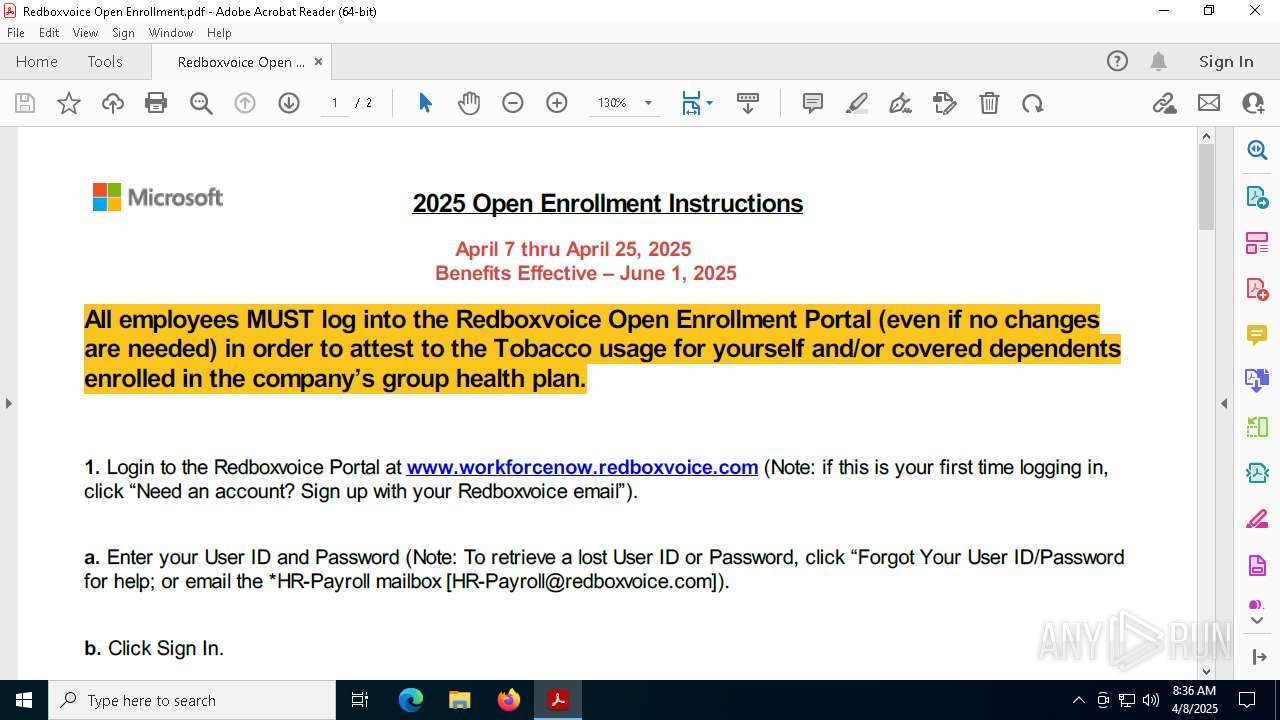This screenshot has width=1280, height=720.
Task: Open the translate-style tool in right pane
Action: coord(1257,381)
